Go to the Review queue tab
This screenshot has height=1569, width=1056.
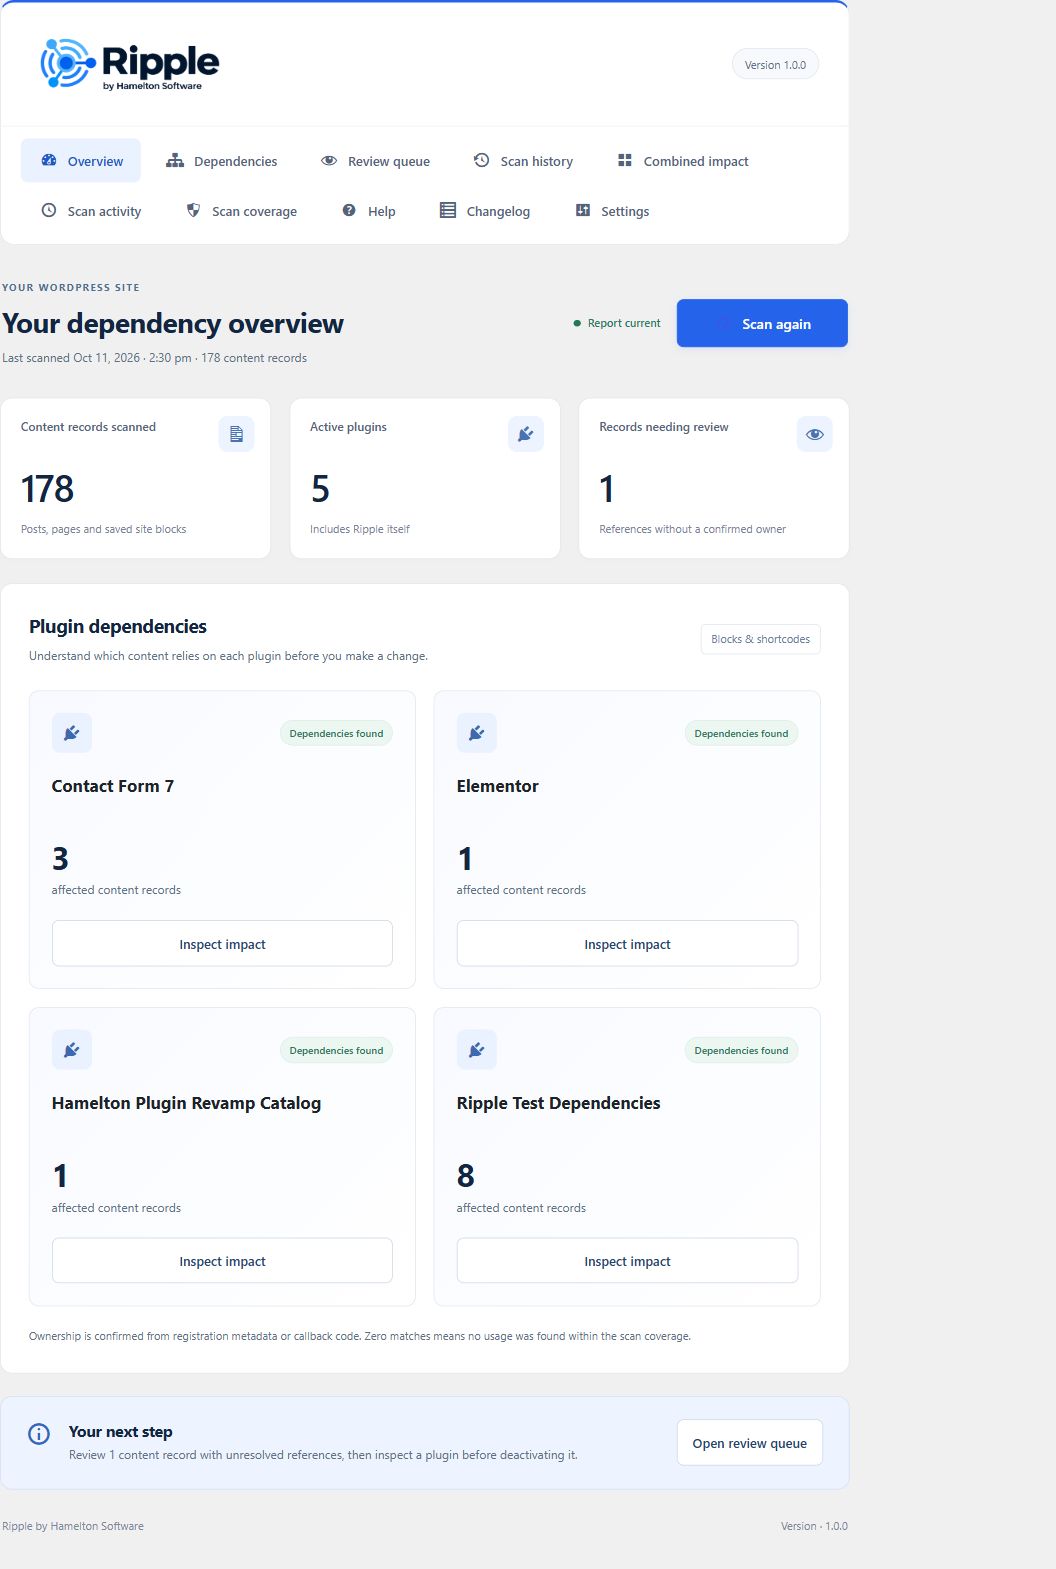pos(375,161)
